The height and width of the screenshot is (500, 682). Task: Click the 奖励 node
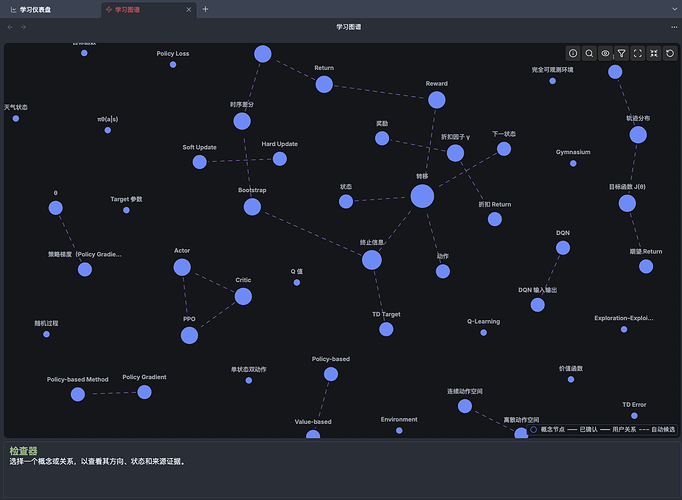[x=382, y=138]
